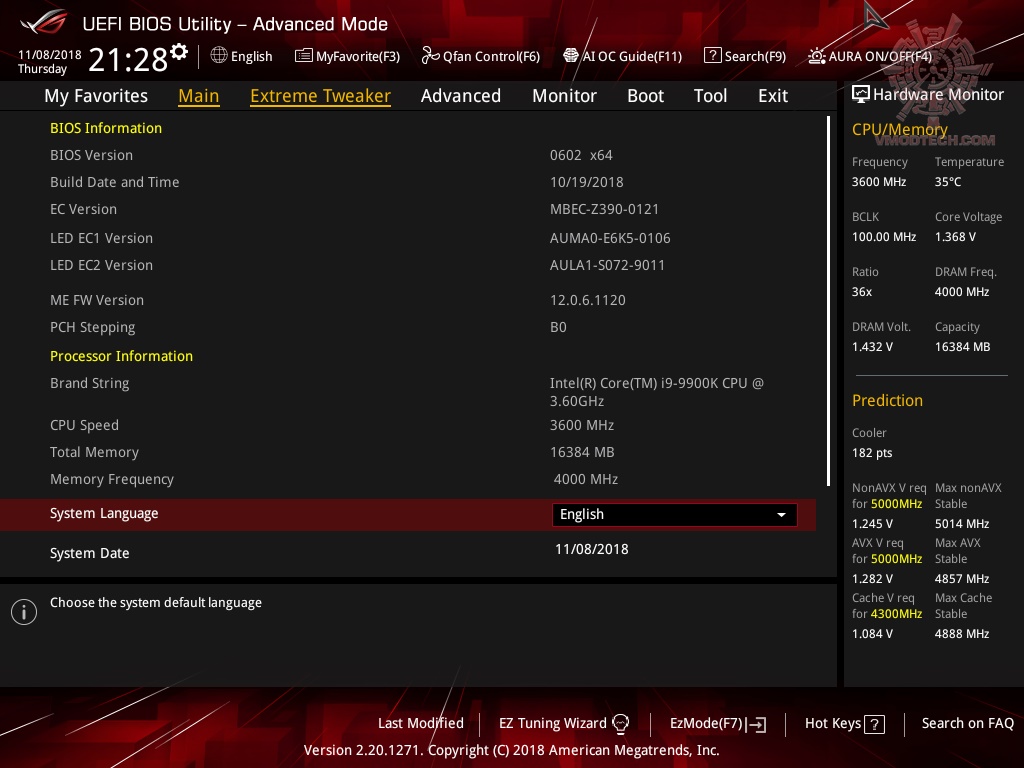
Task: Click the Core Voltage 1.368 V reading
Action: tap(955, 237)
